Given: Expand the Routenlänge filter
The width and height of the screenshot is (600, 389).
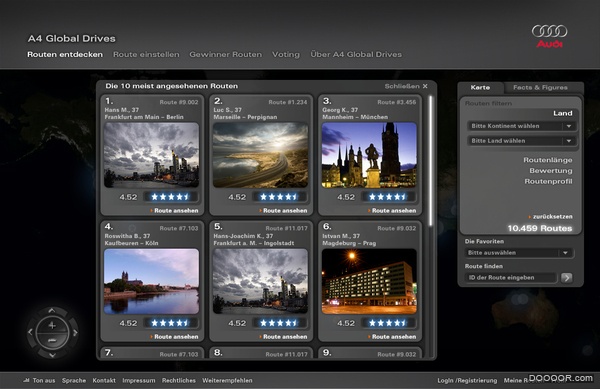Looking at the screenshot, I should click(548, 160).
